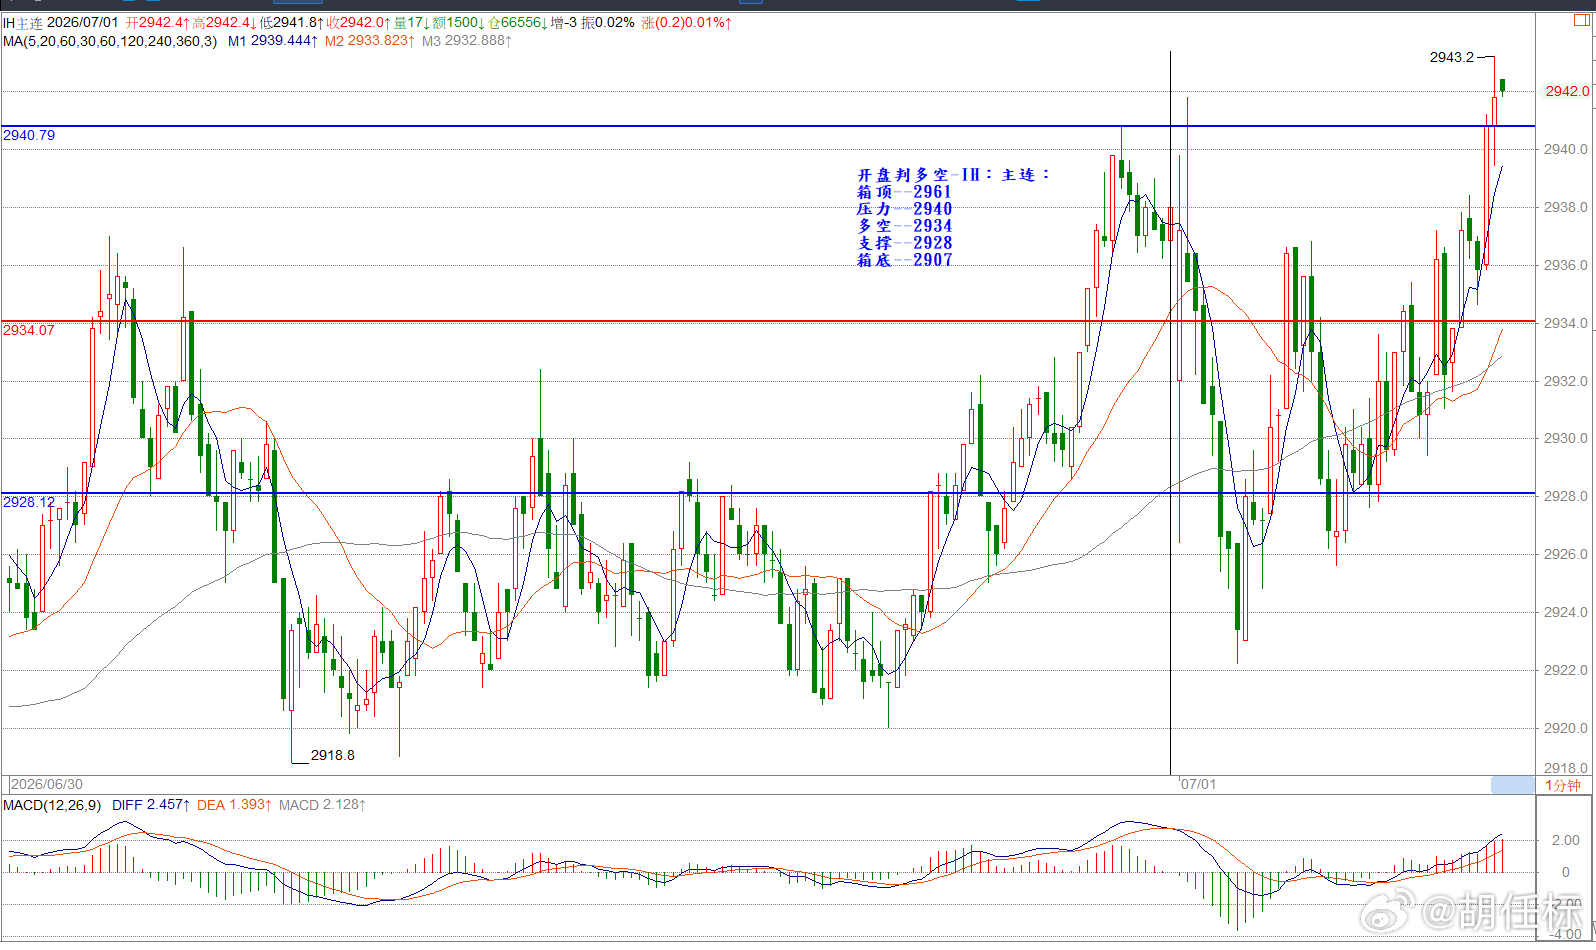The width and height of the screenshot is (1596, 950).
Task: Open the MACD(12,26,9) indicator settings
Action: pyautogui.click(x=52, y=805)
